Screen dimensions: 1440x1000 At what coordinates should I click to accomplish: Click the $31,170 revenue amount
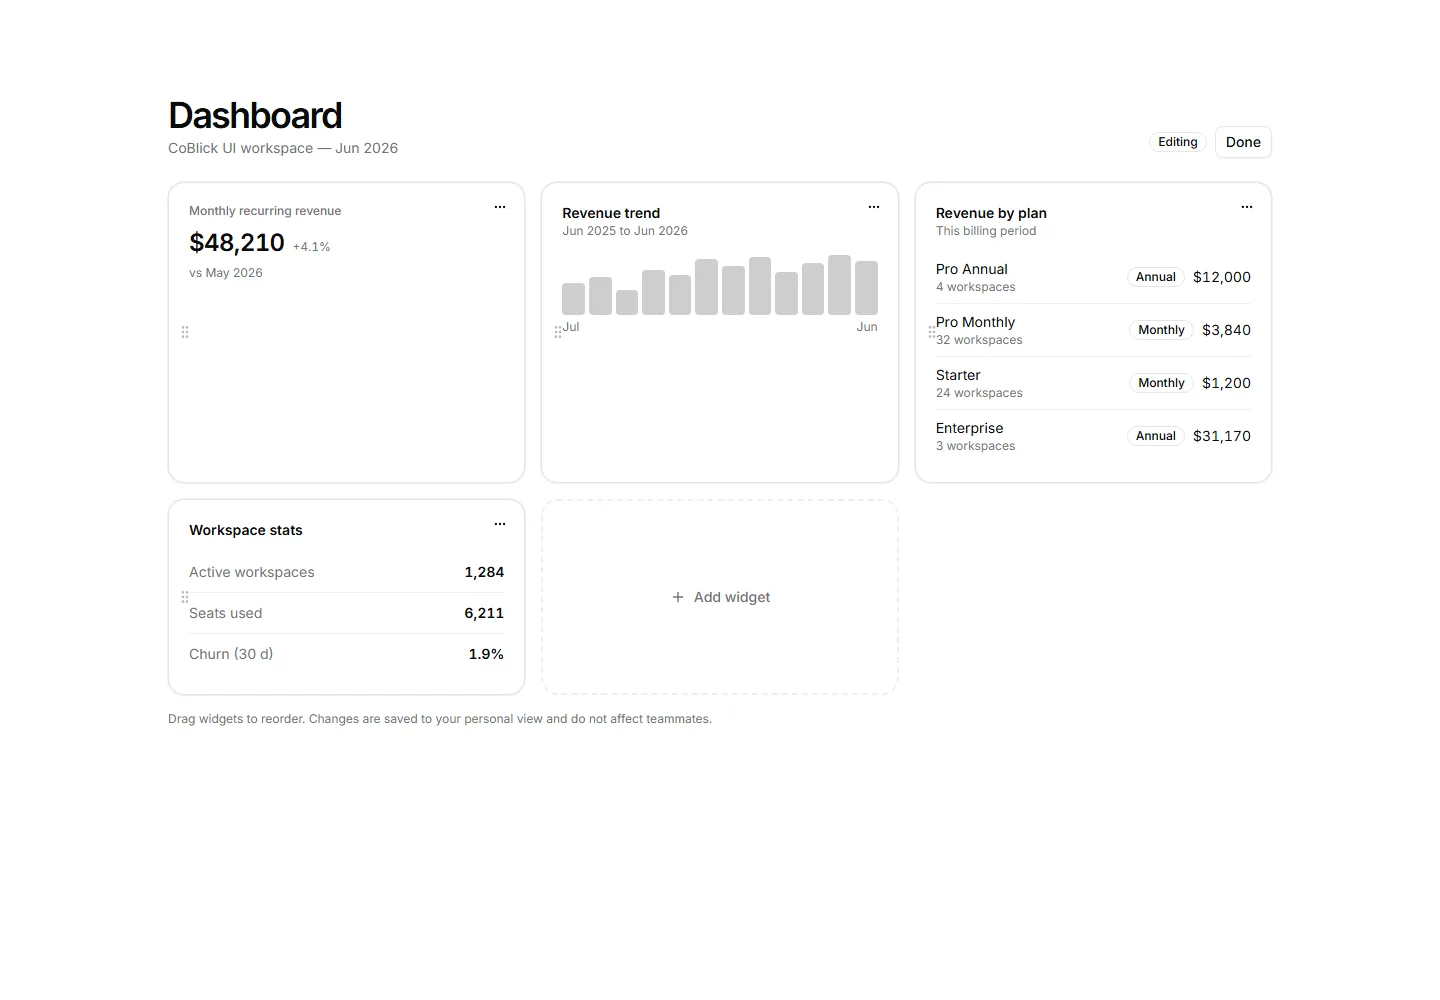(x=1222, y=436)
